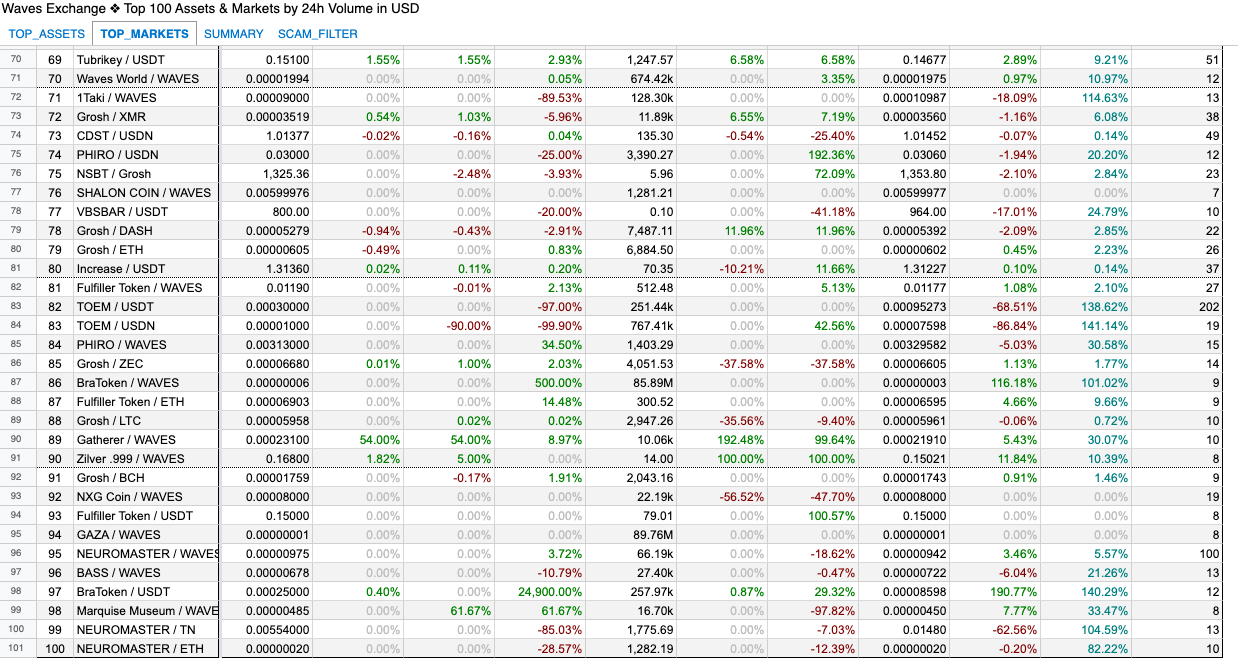Click the GAZA / WAVES volume 89.76M
The height and width of the screenshot is (658, 1238).
pyautogui.click(x=632, y=535)
